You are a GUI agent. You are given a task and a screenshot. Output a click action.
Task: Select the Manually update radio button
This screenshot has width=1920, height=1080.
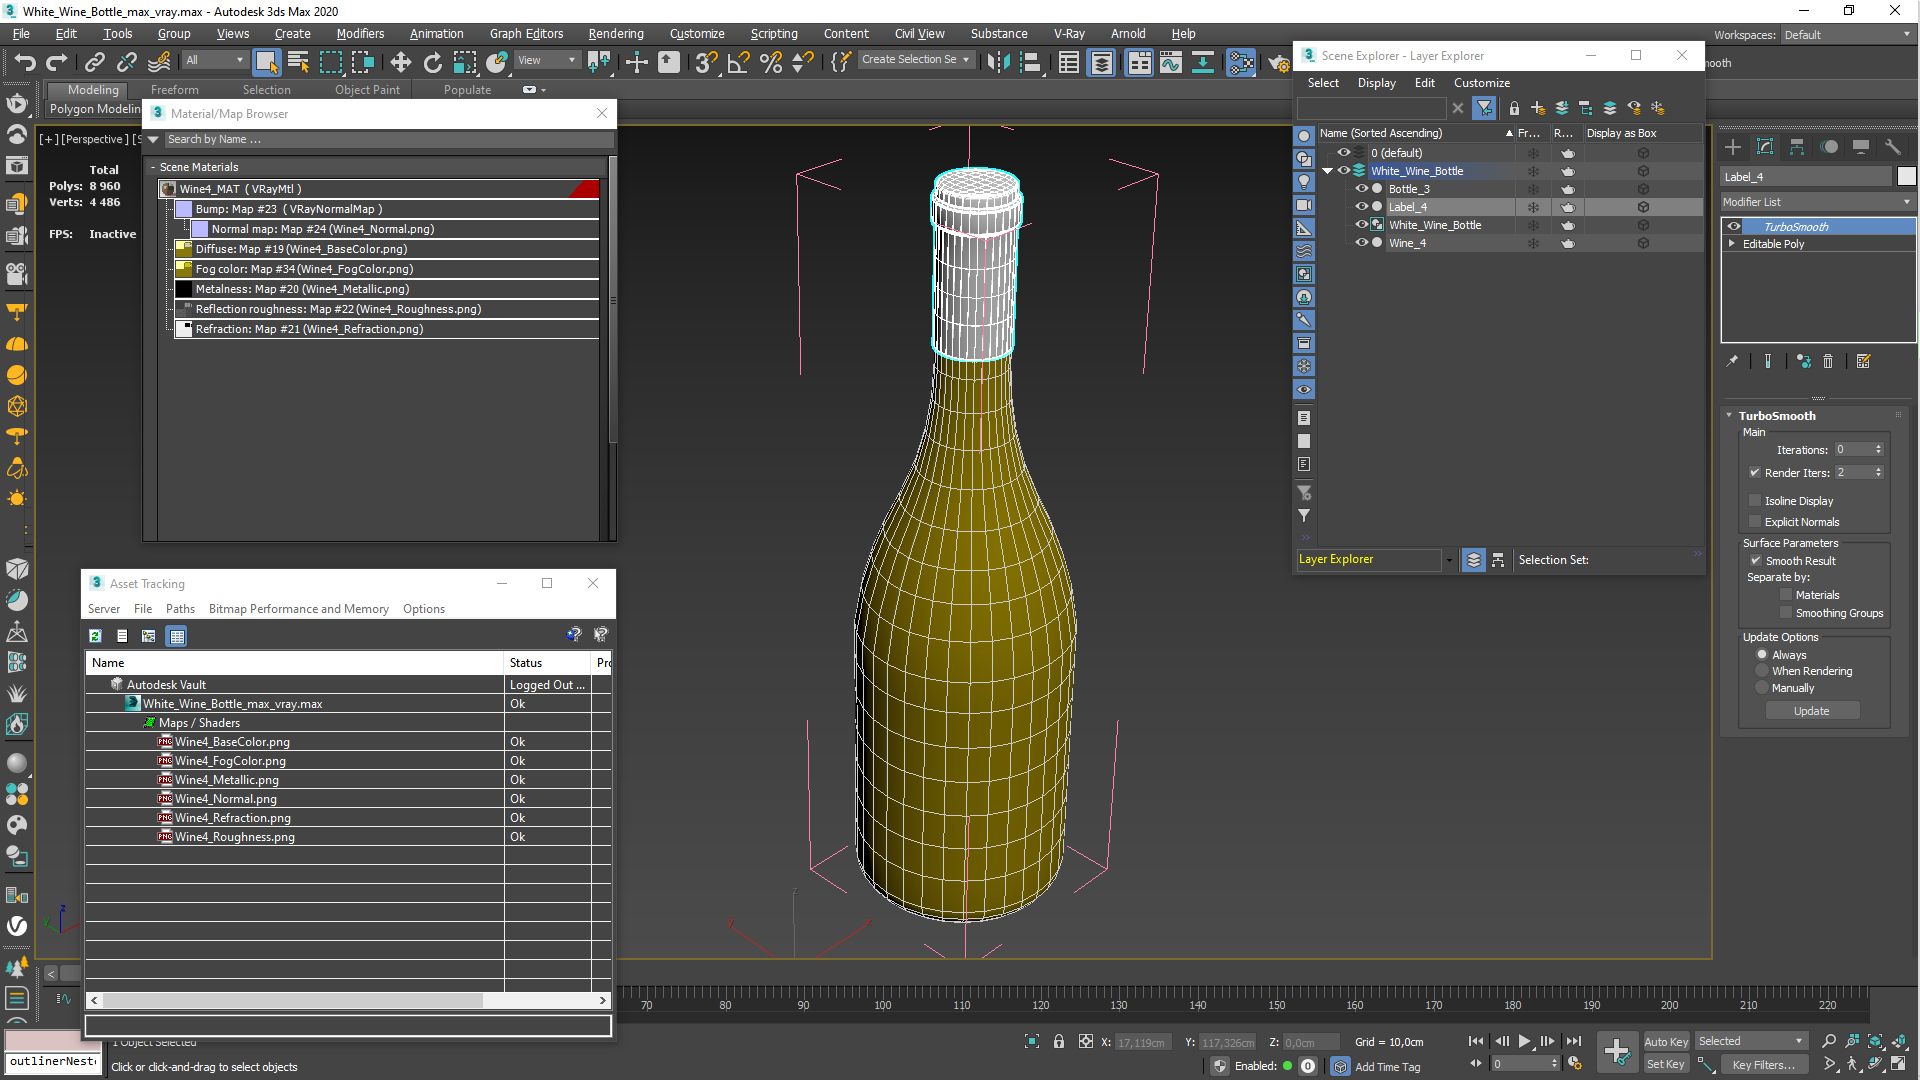point(1762,688)
